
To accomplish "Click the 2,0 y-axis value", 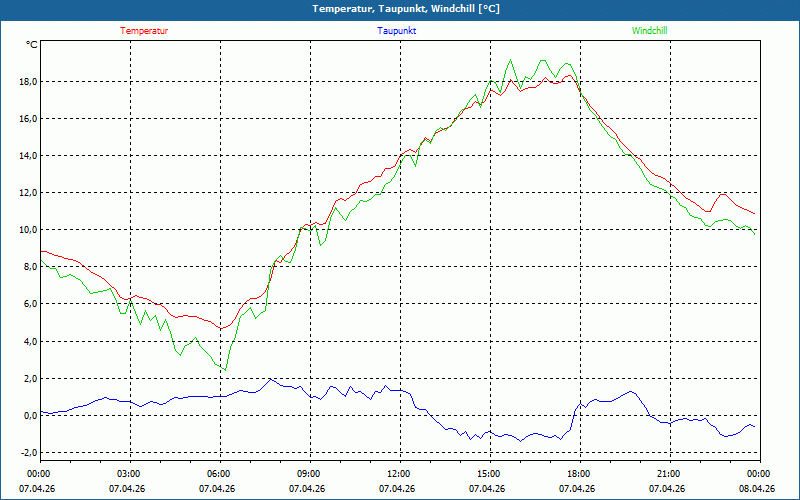I will (30, 379).
